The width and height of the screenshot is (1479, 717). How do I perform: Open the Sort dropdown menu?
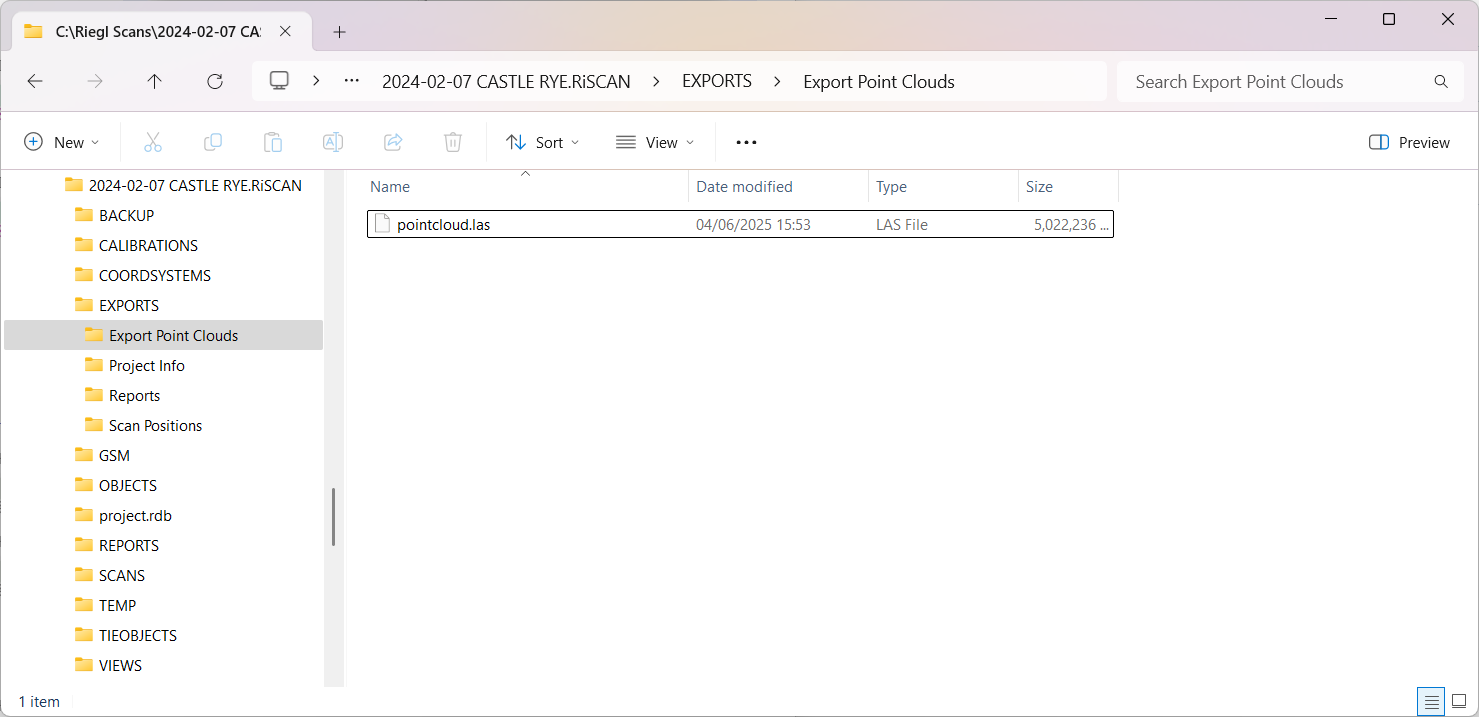(542, 142)
